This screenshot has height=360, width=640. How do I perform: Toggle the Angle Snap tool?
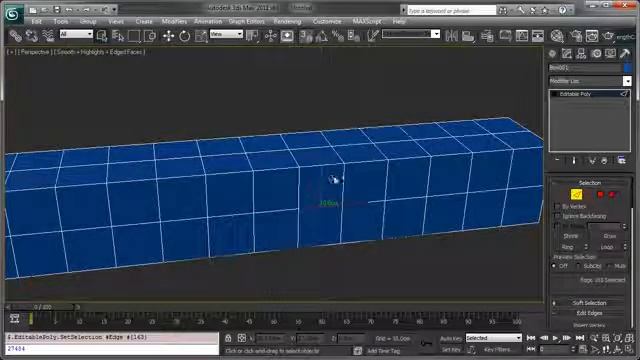(x=322, y=36)
